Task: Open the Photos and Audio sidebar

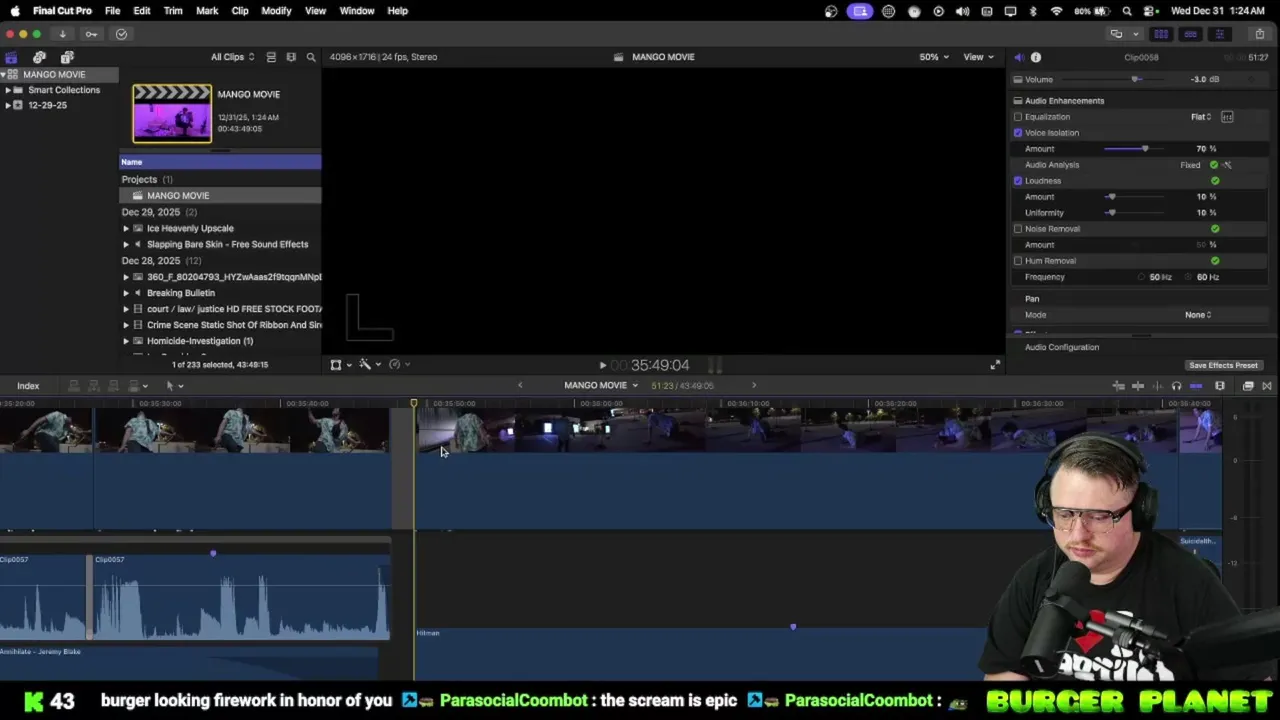Action: [x=39, y=57]
